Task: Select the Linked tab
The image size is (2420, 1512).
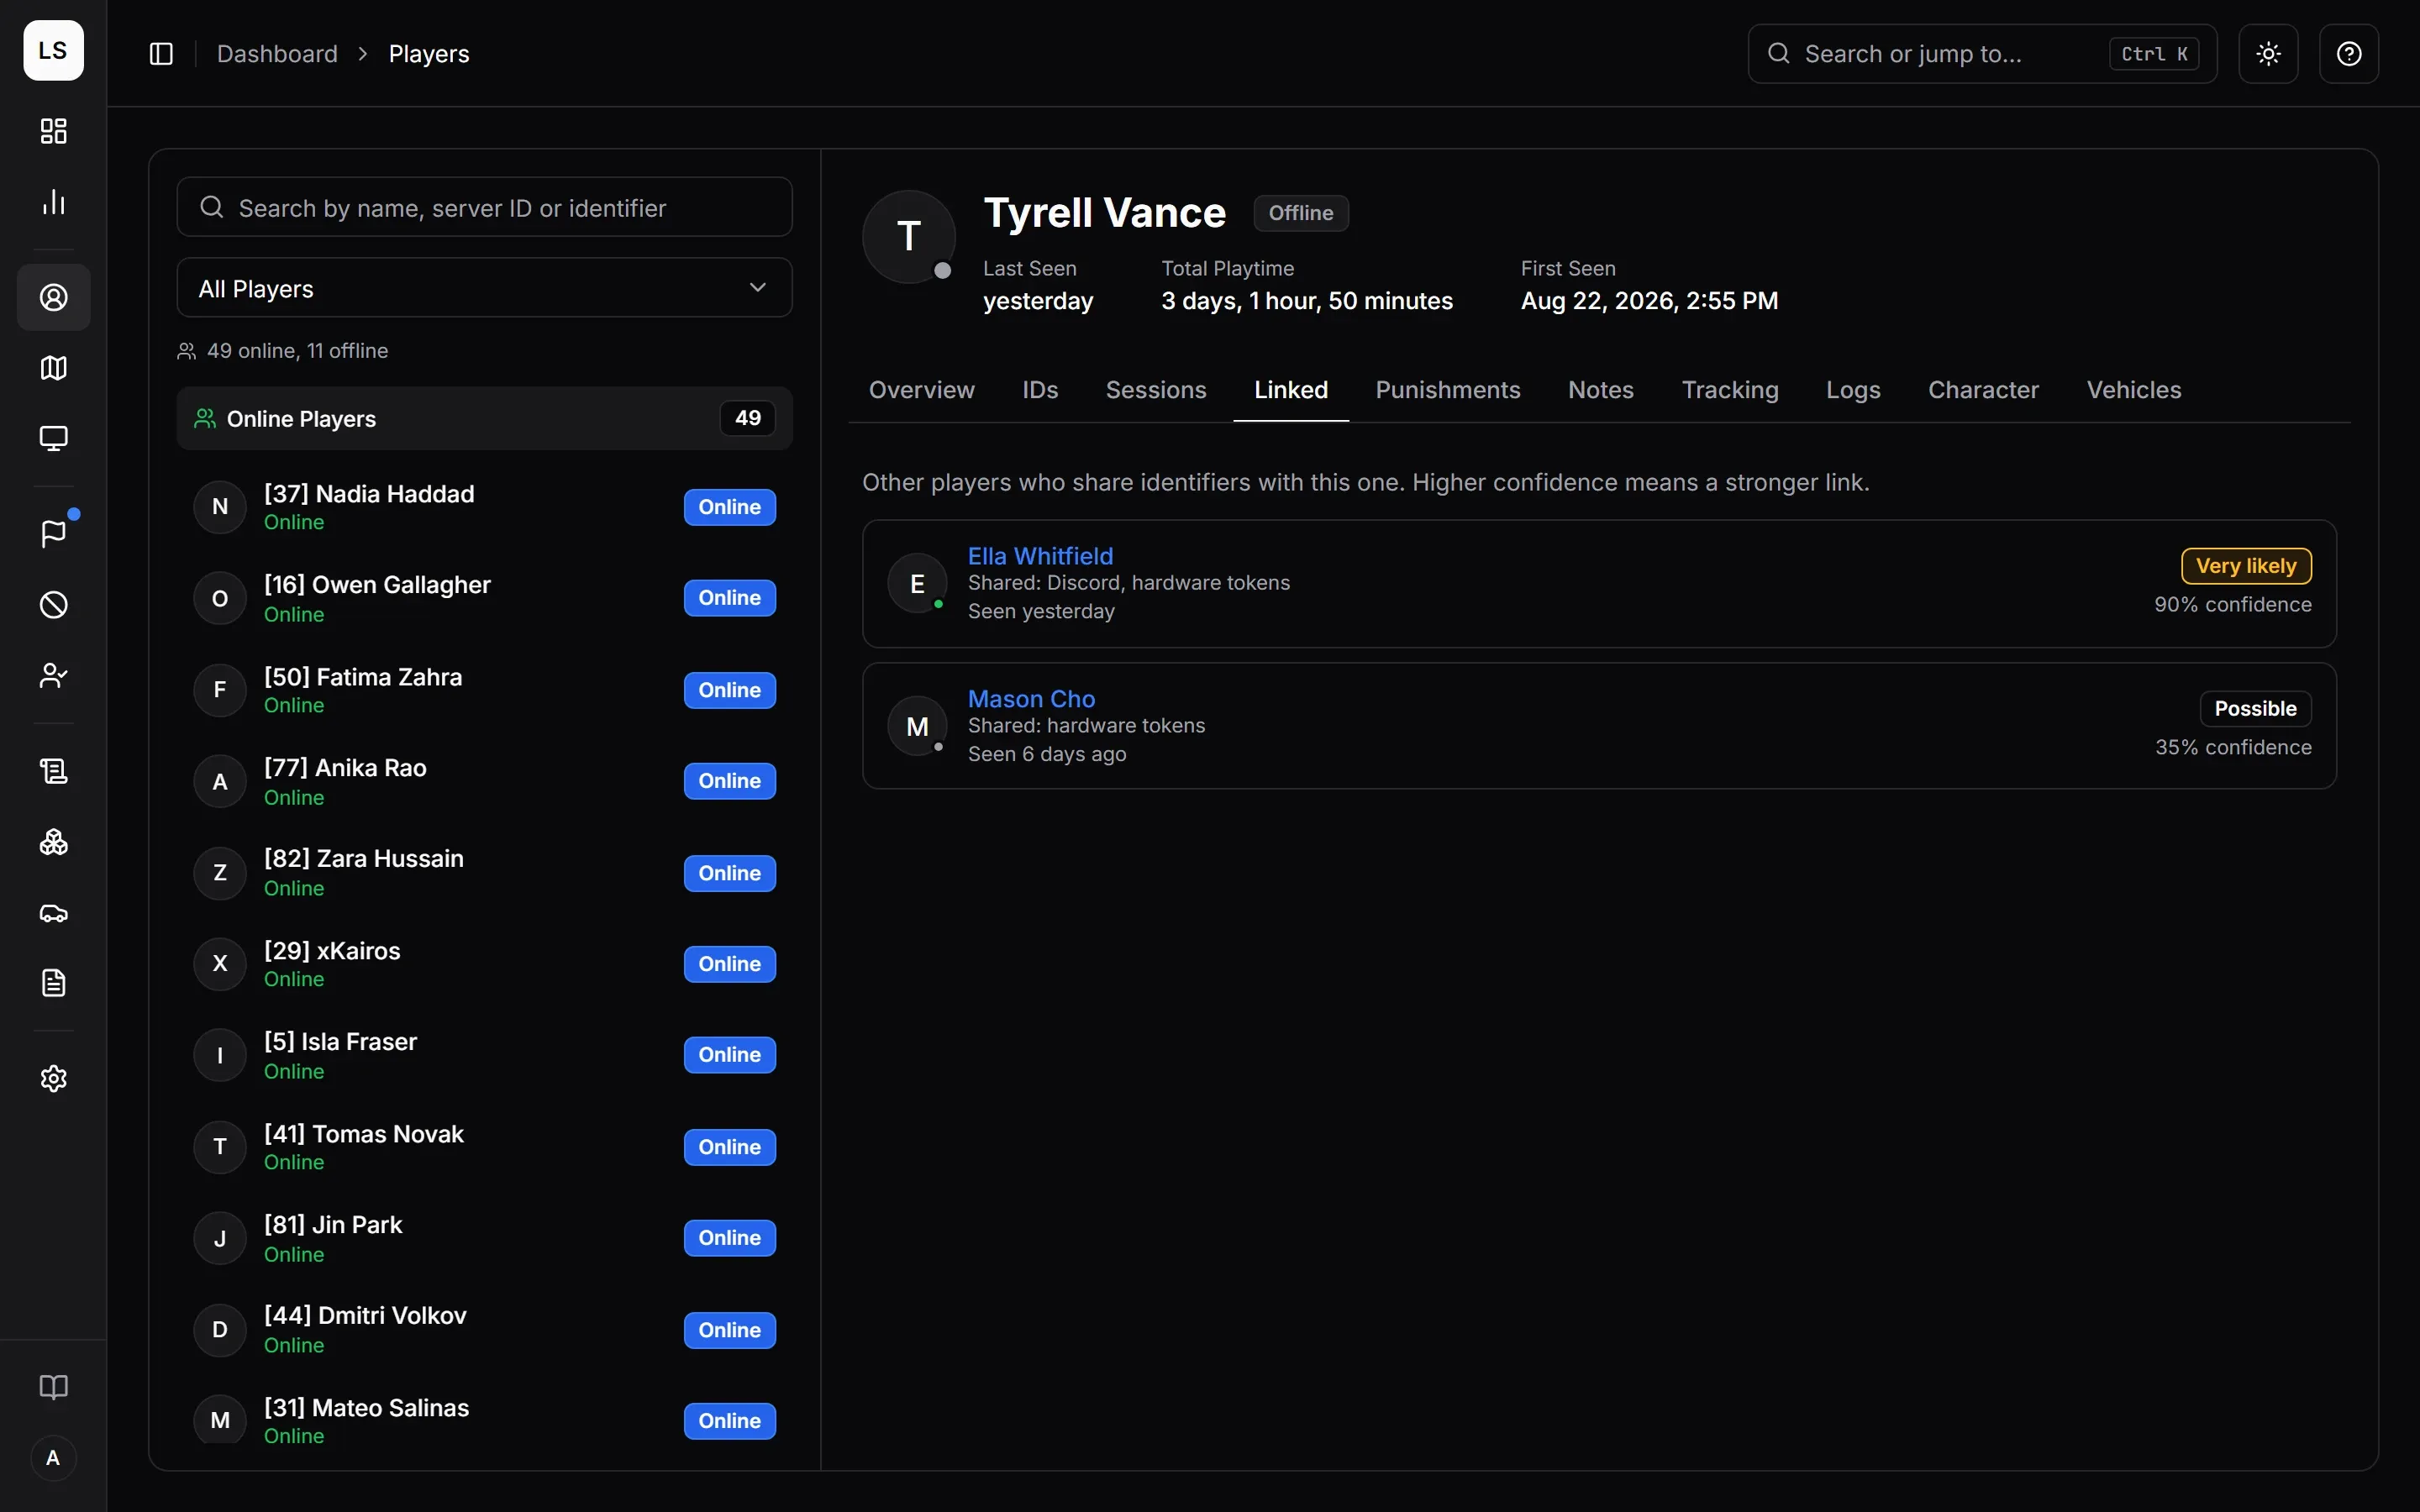Action: coord(1291,390)
